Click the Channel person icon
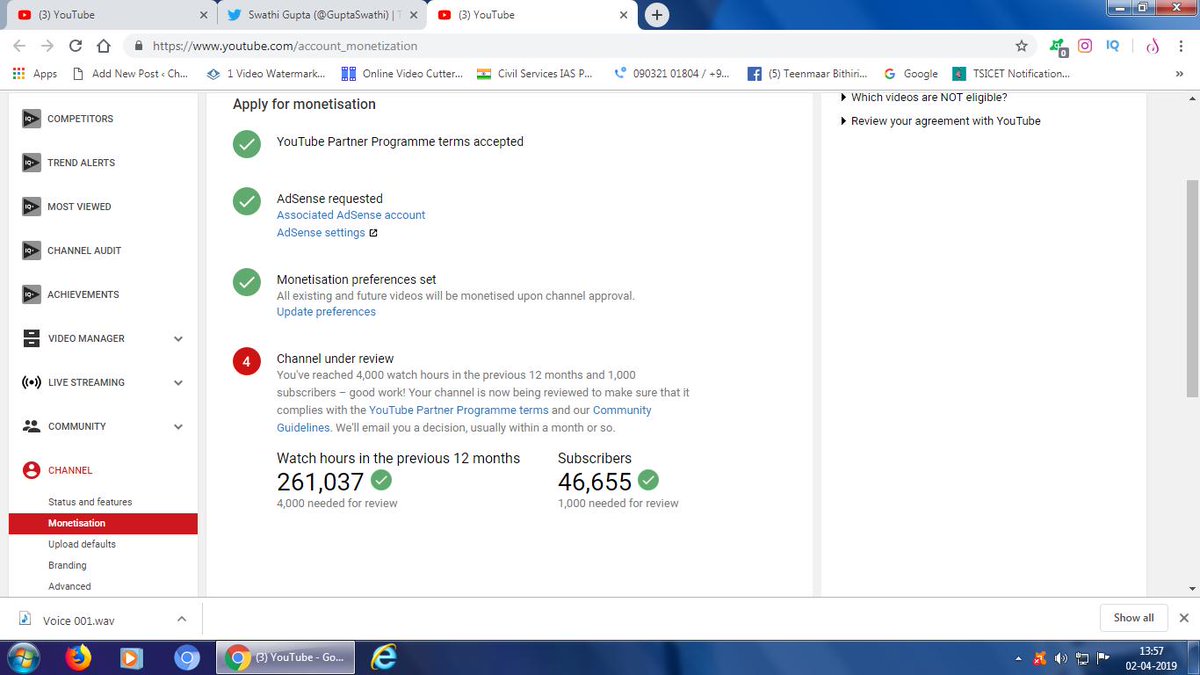The width and height of the screenshot is (1200, 675). (x=30, y=470)
